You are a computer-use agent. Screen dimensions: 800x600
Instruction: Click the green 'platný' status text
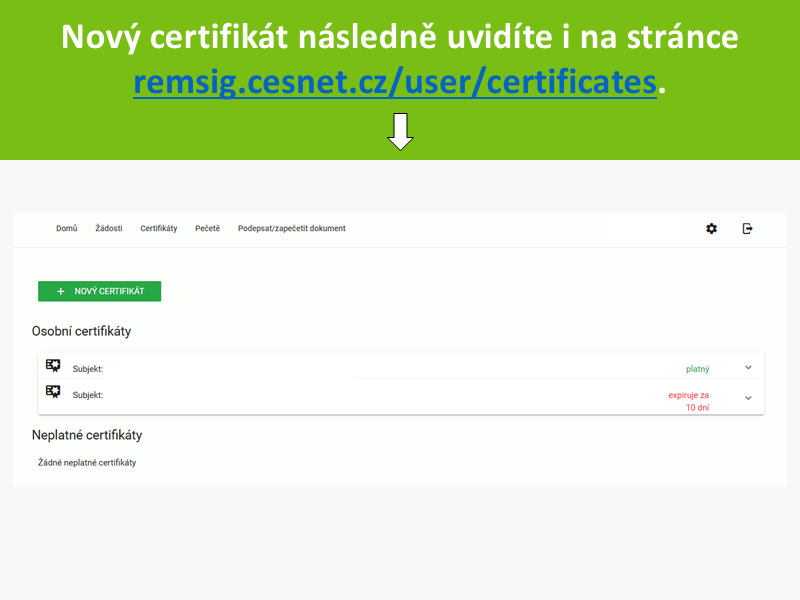pyautogui.click(x=697, y=369)
